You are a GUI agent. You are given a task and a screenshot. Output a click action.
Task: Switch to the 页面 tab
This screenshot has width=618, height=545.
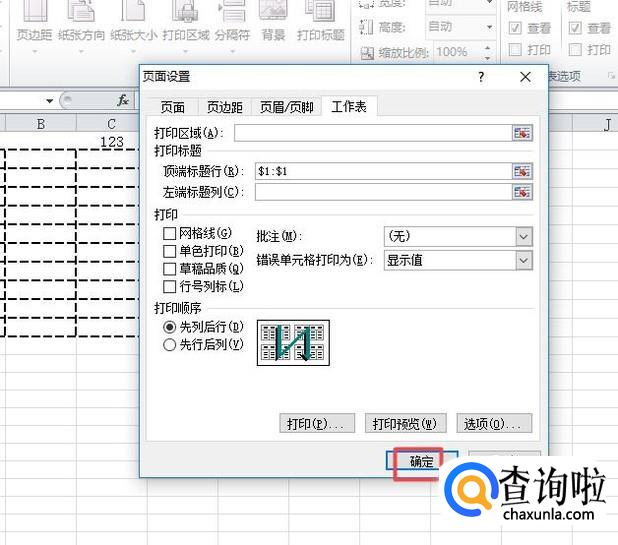click(x=173, y=107)
